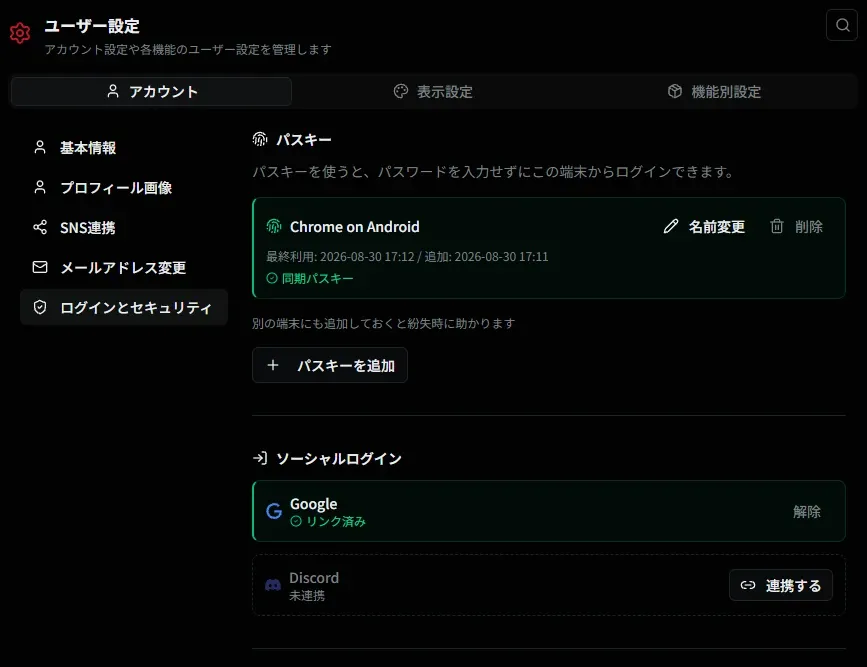867x667 pixels.
Task: Click the link icon in 連携する button
Action: [x=748, y=585]
